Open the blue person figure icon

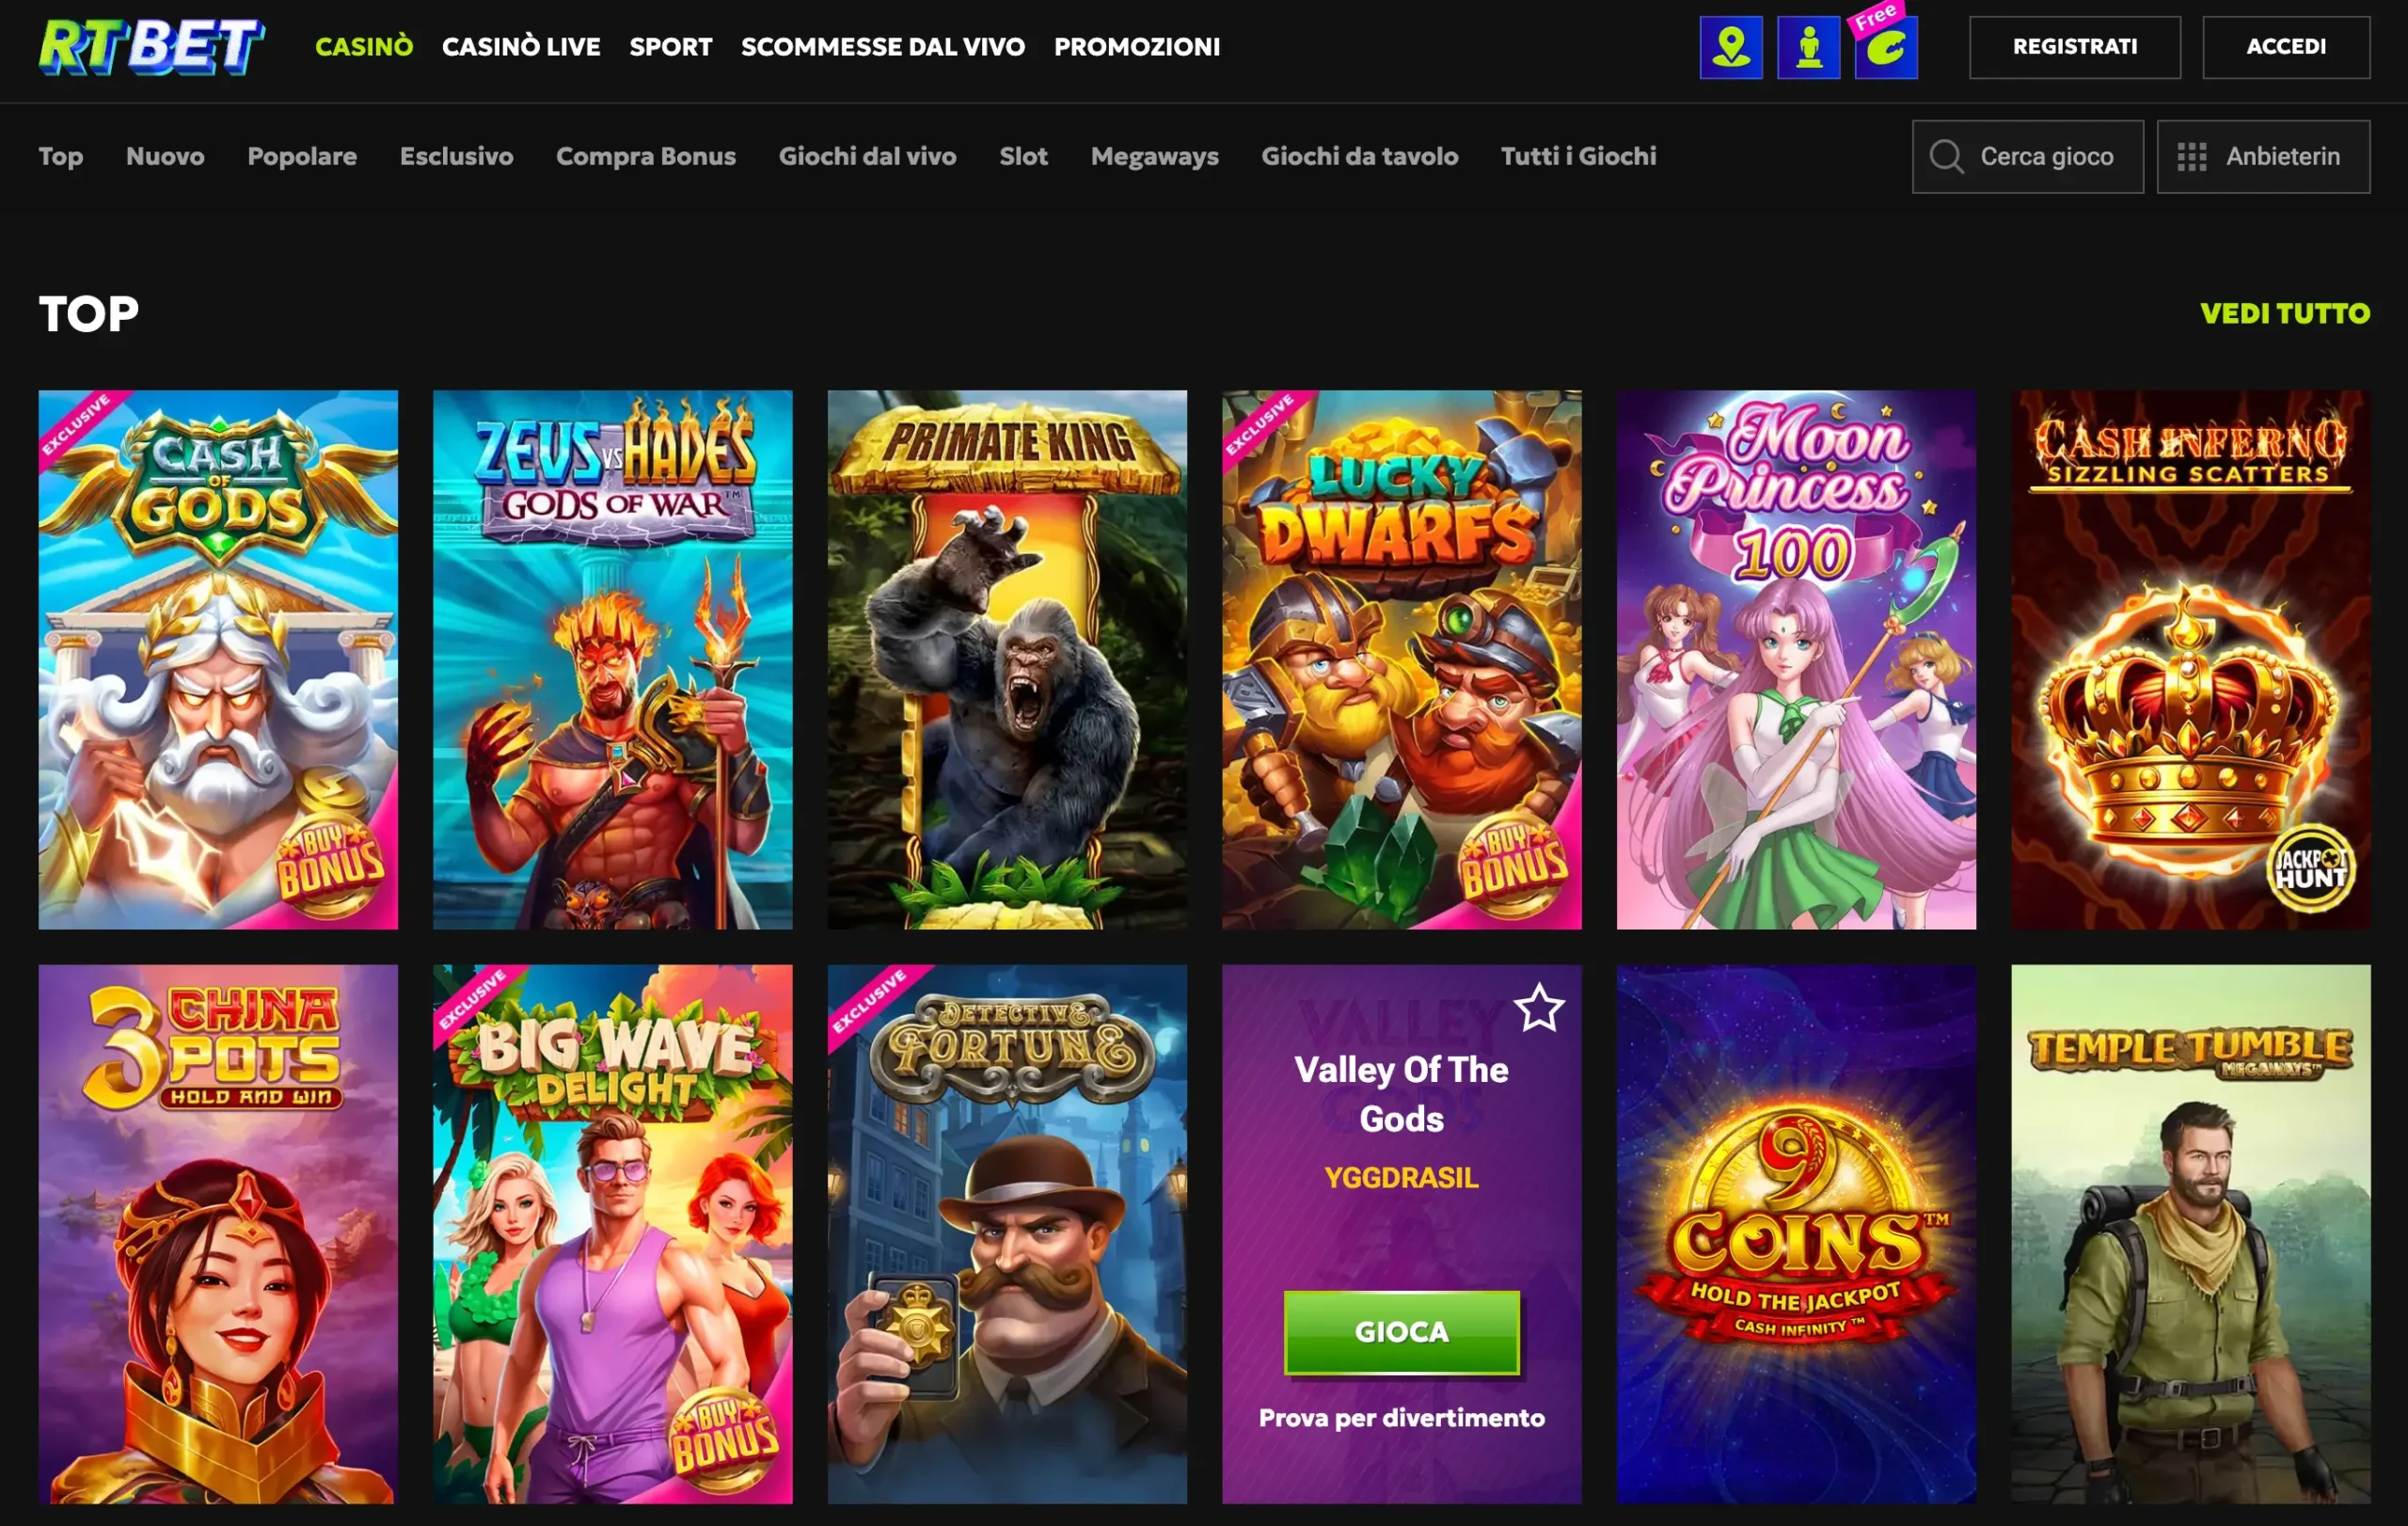(x=1808, y=47)
